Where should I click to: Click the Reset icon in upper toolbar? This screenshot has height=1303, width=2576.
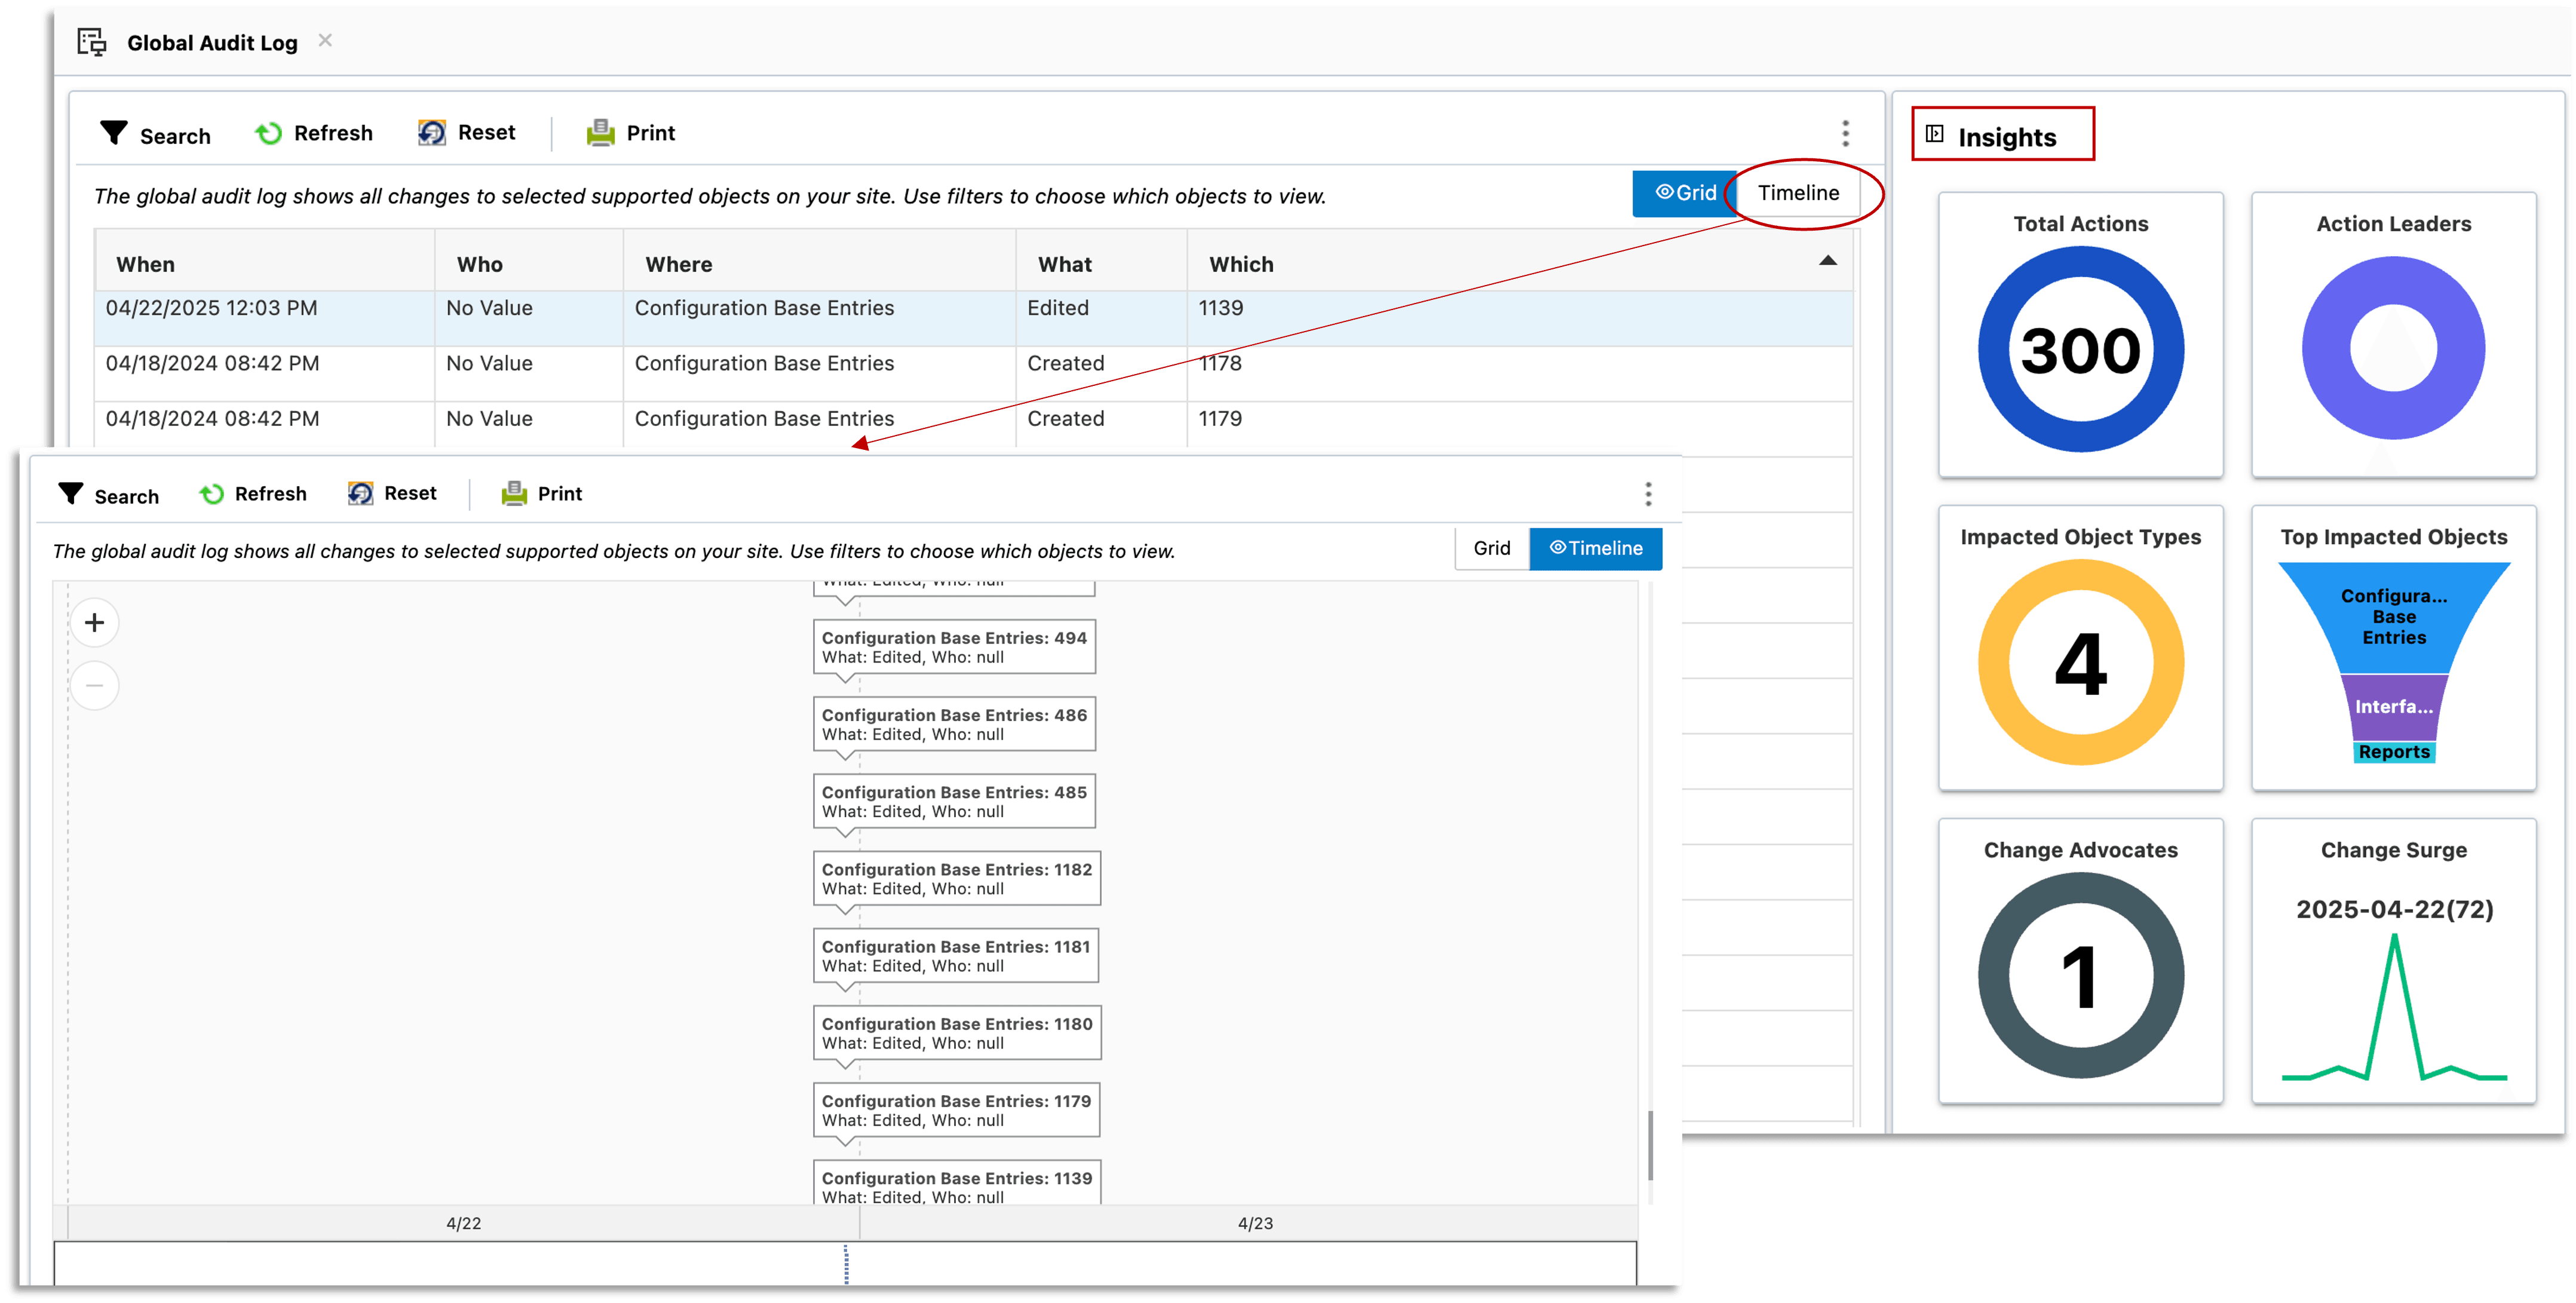point(432,133)
